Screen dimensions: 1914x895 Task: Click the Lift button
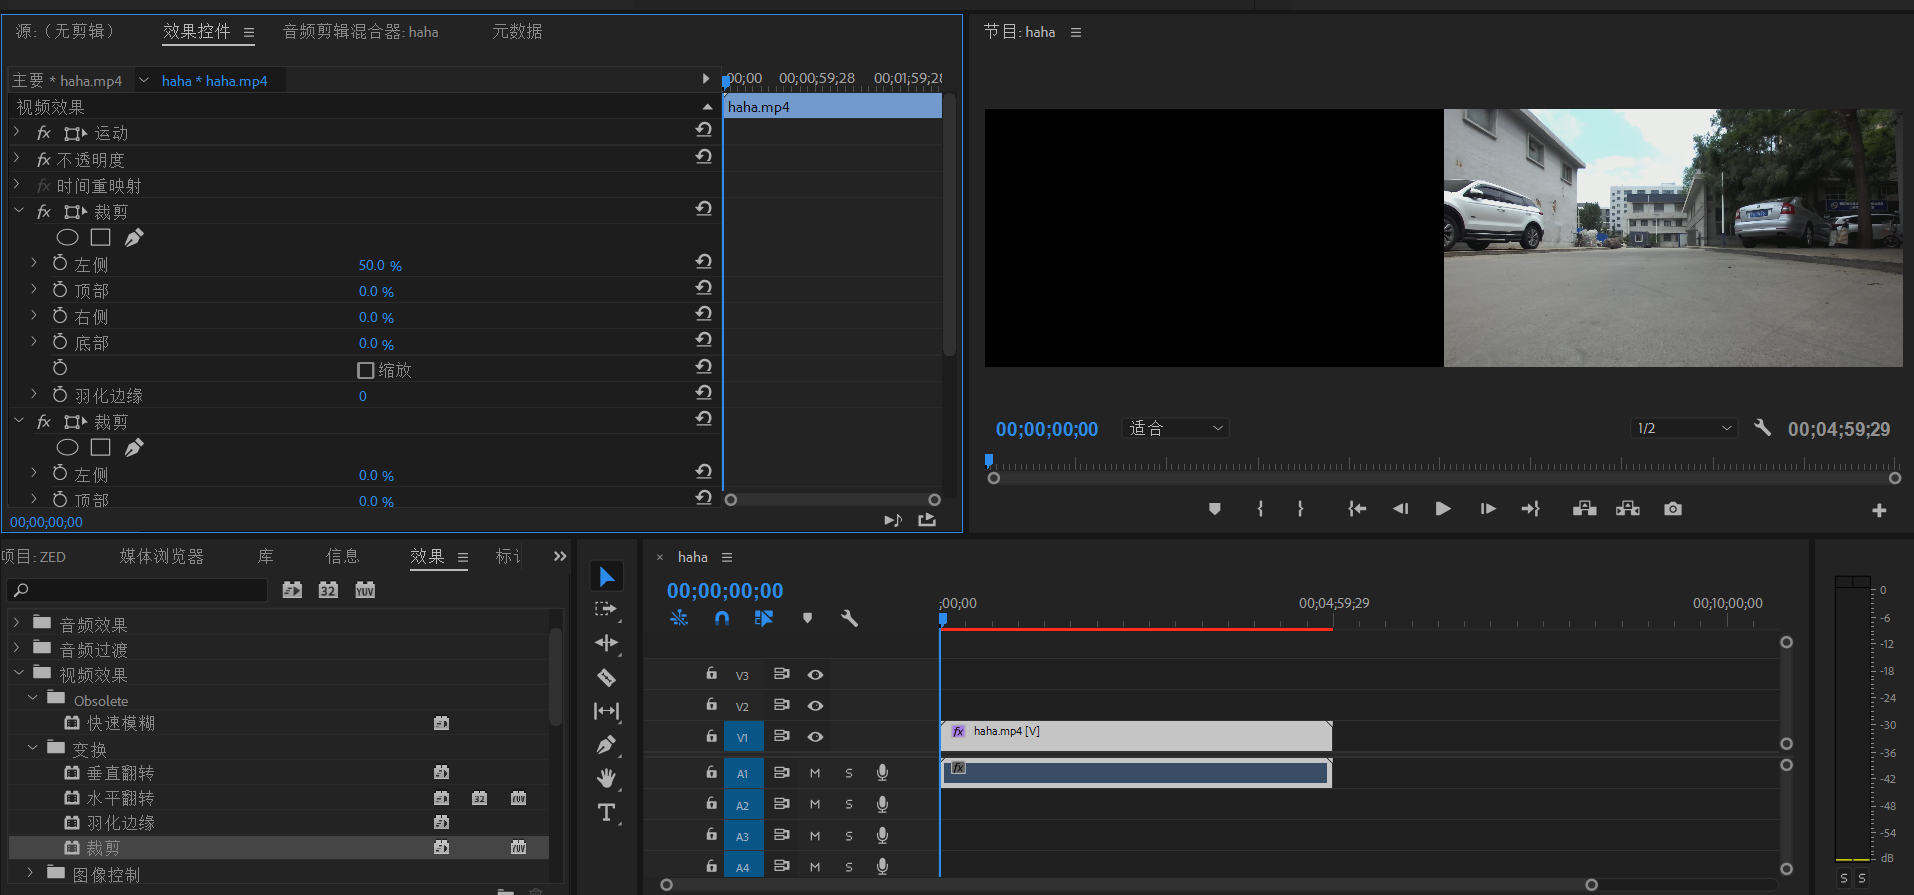(1584, 509)
